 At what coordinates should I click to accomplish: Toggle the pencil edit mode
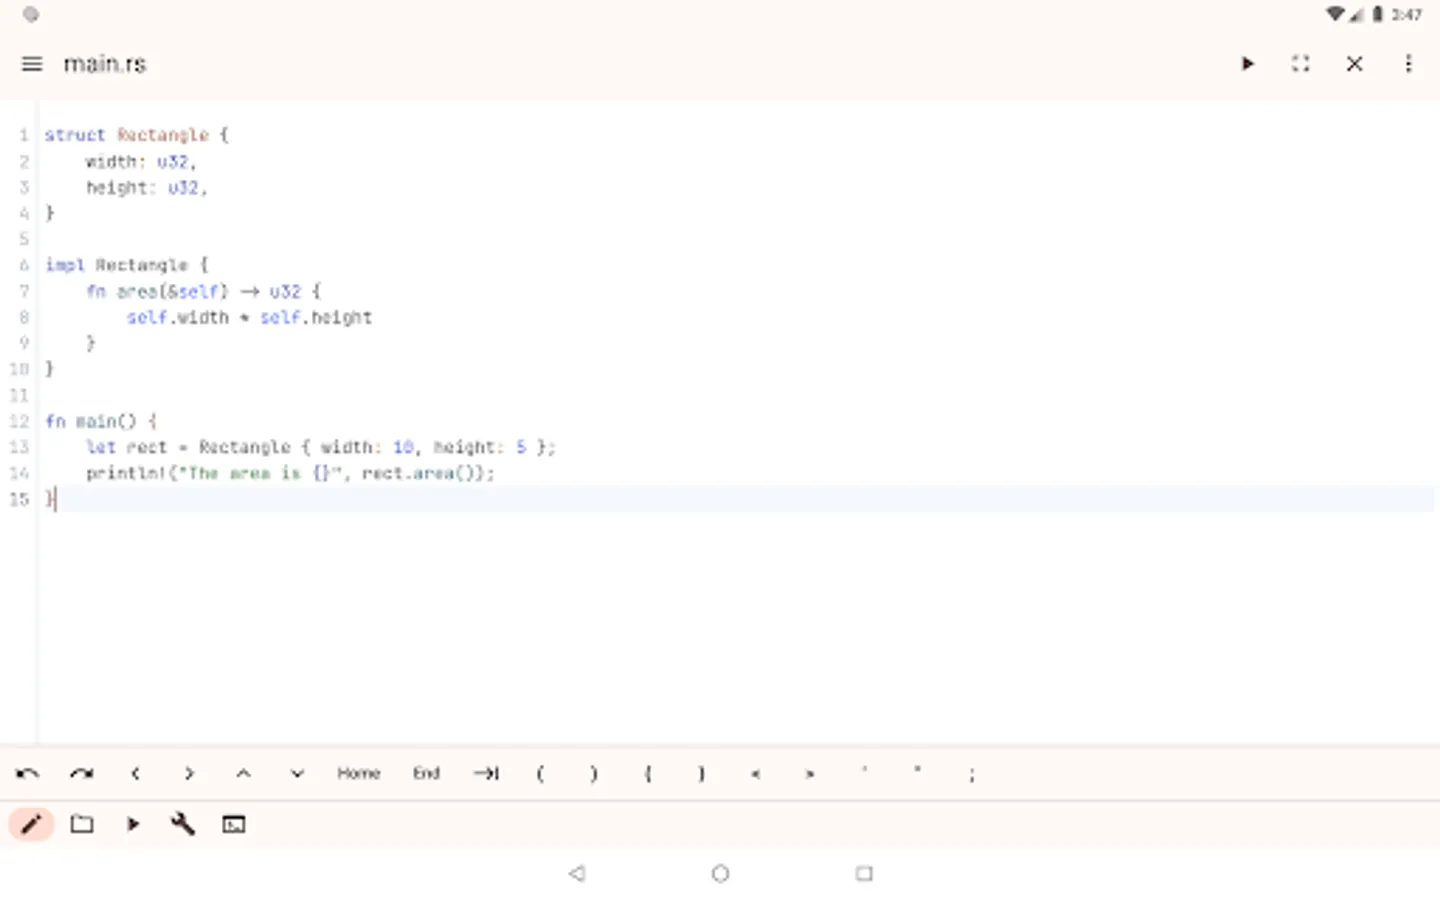tap(31, 823)
